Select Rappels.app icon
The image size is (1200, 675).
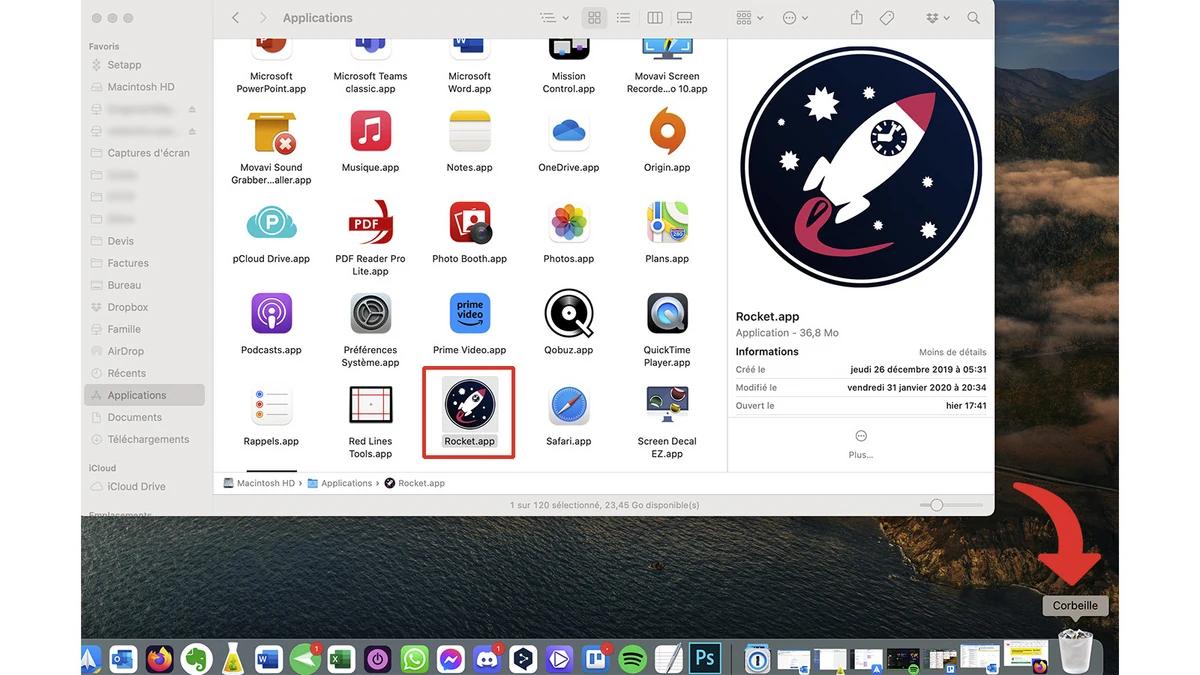pyautogui.click(x=271, y=406)
